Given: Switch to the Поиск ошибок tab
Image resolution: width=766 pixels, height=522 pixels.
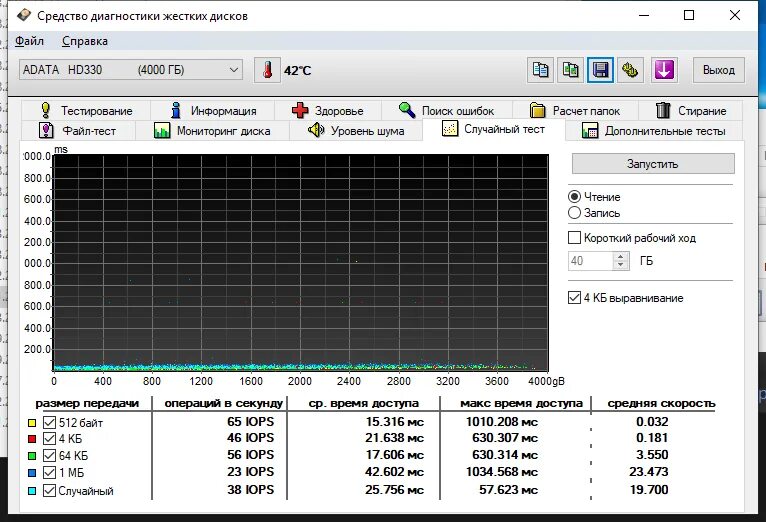Looking at the screenshot, I should pos(447,110).
